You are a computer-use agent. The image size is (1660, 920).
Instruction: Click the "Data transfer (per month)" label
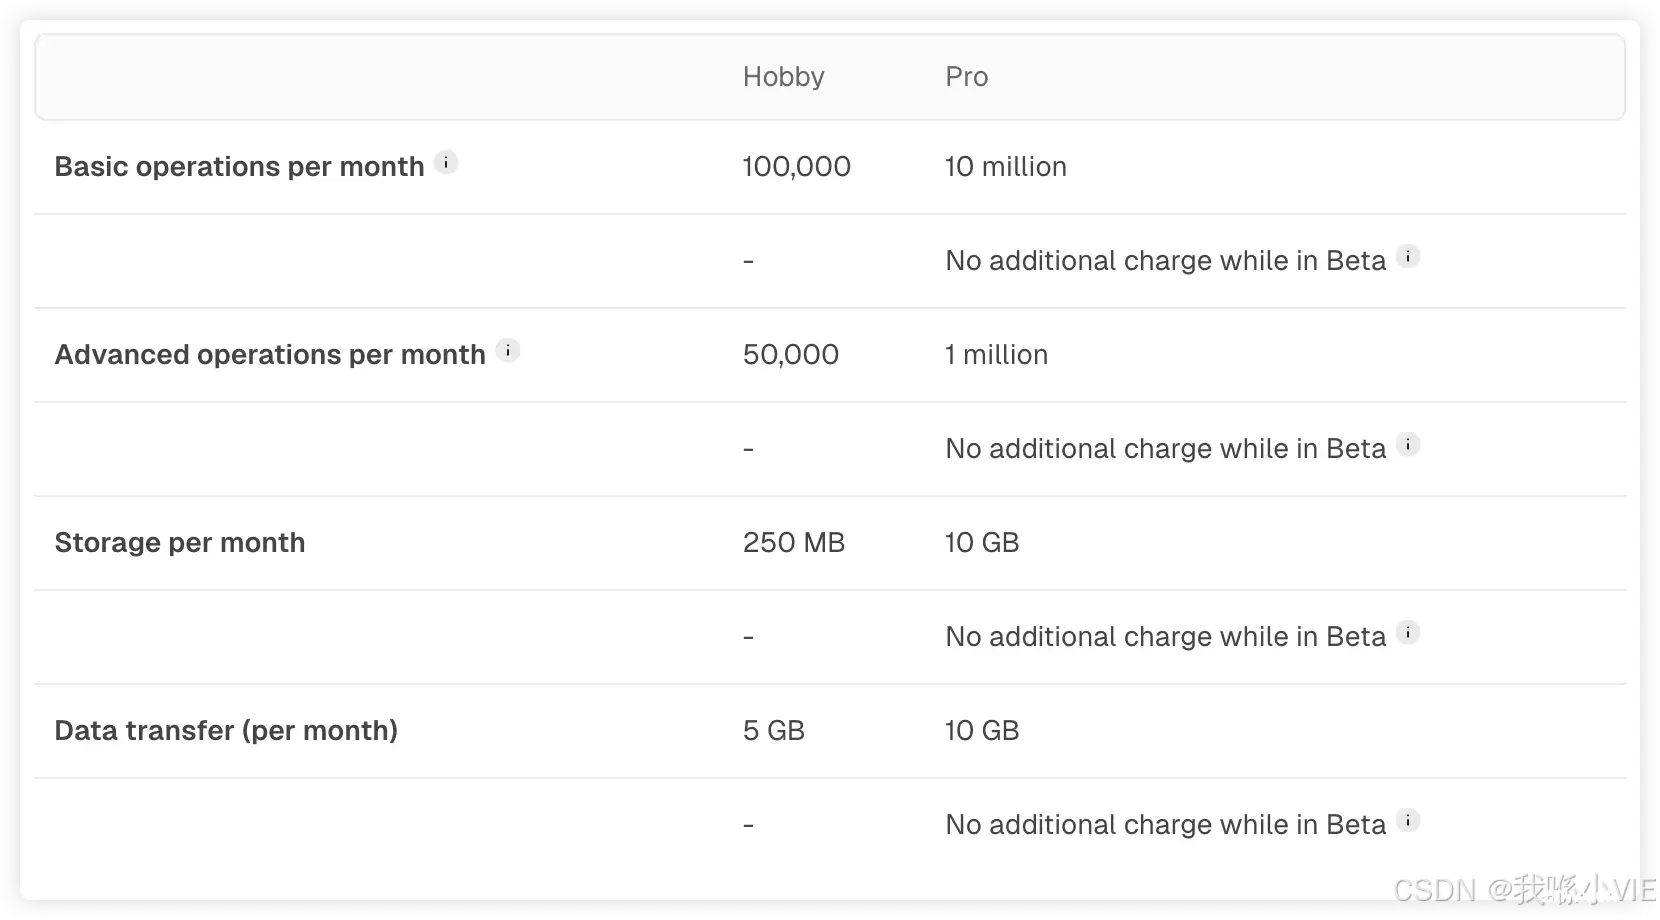click(226, 730)
